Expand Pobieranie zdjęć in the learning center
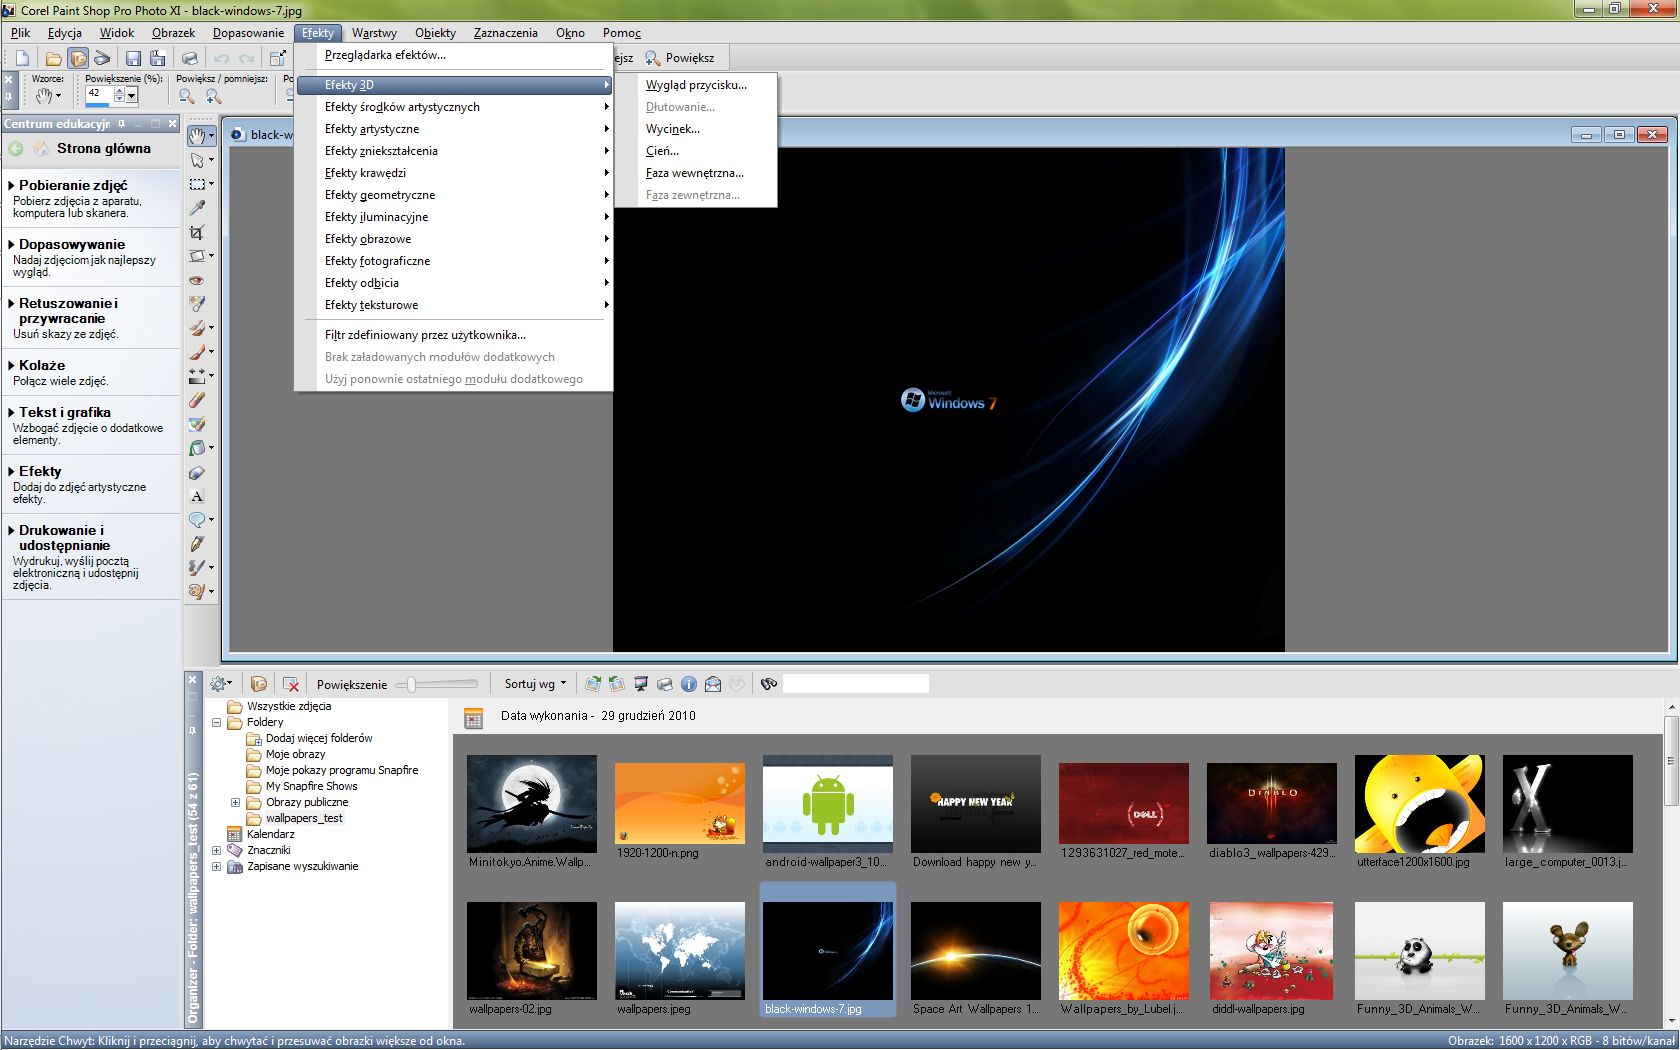The height and width of the screenshot is (1050, 1680). click(73, 185)
